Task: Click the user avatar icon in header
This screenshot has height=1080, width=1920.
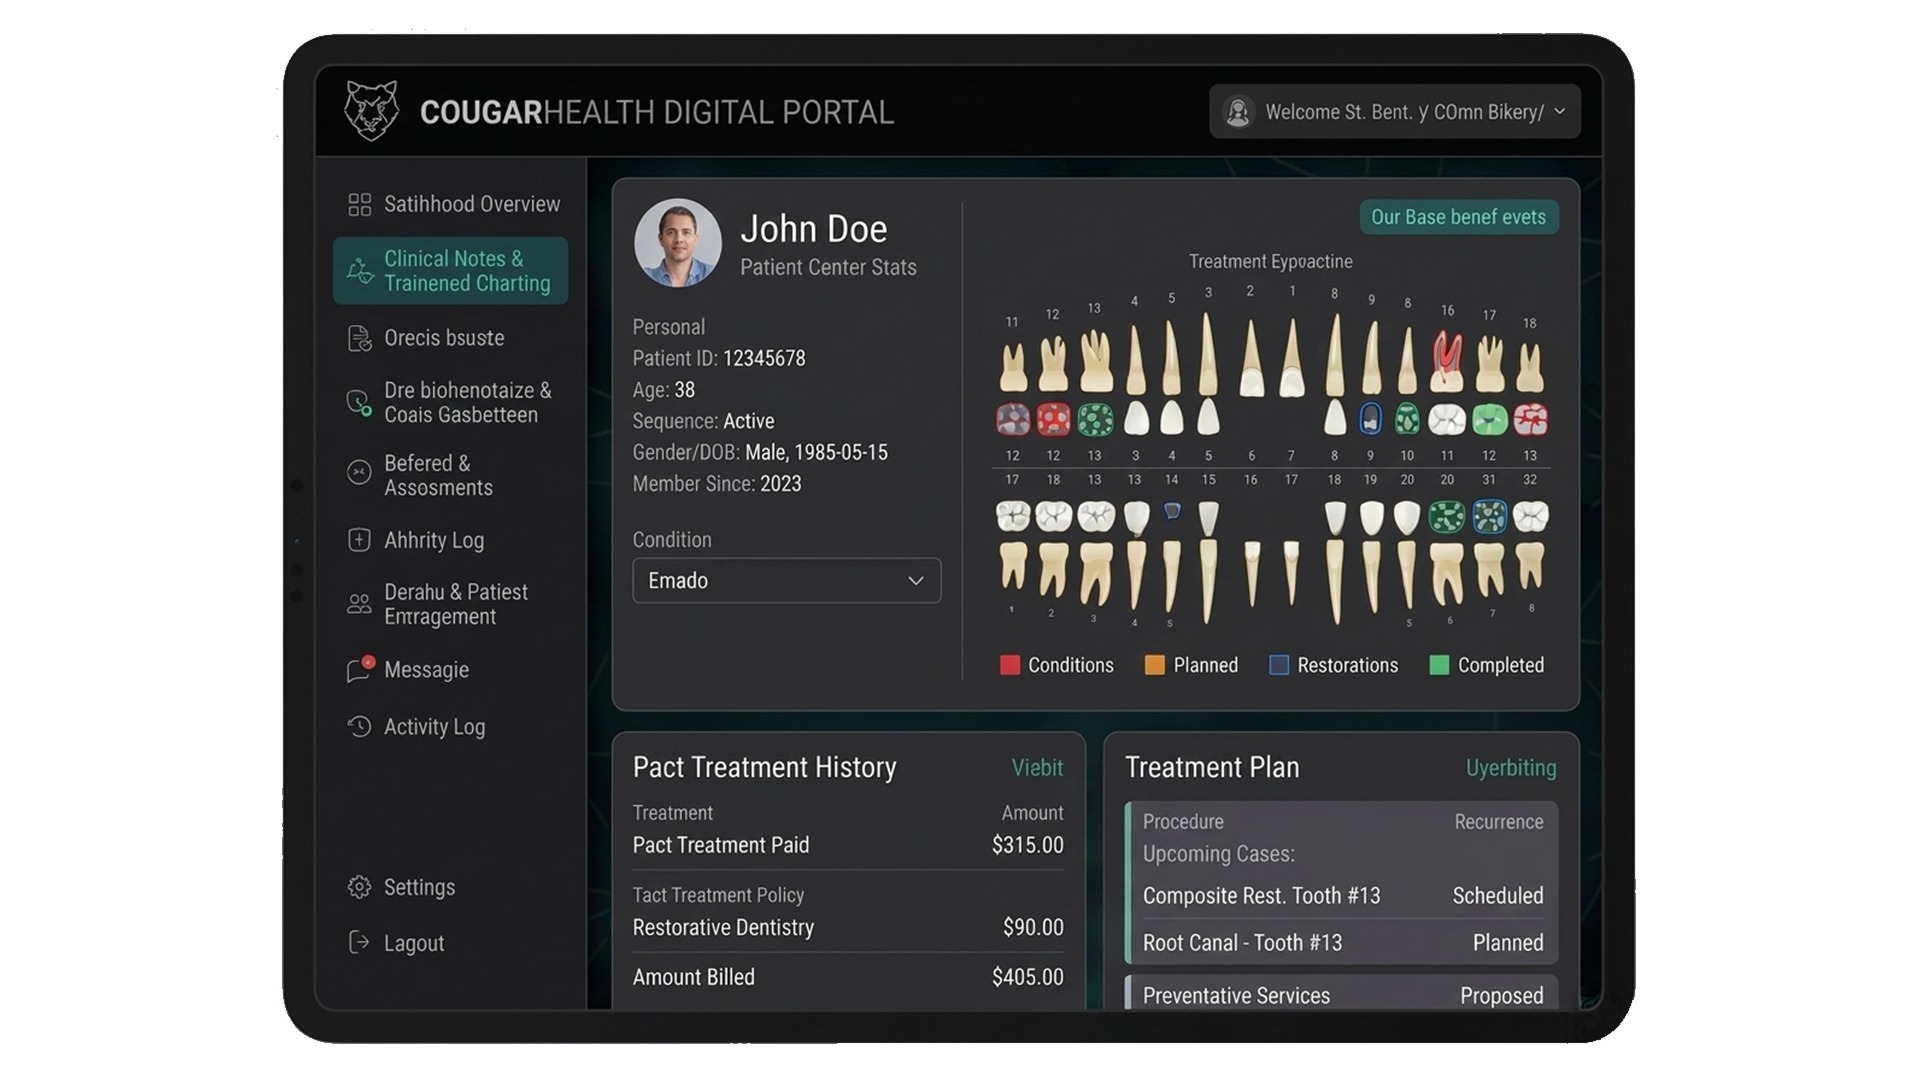Action: [1238, 112]
